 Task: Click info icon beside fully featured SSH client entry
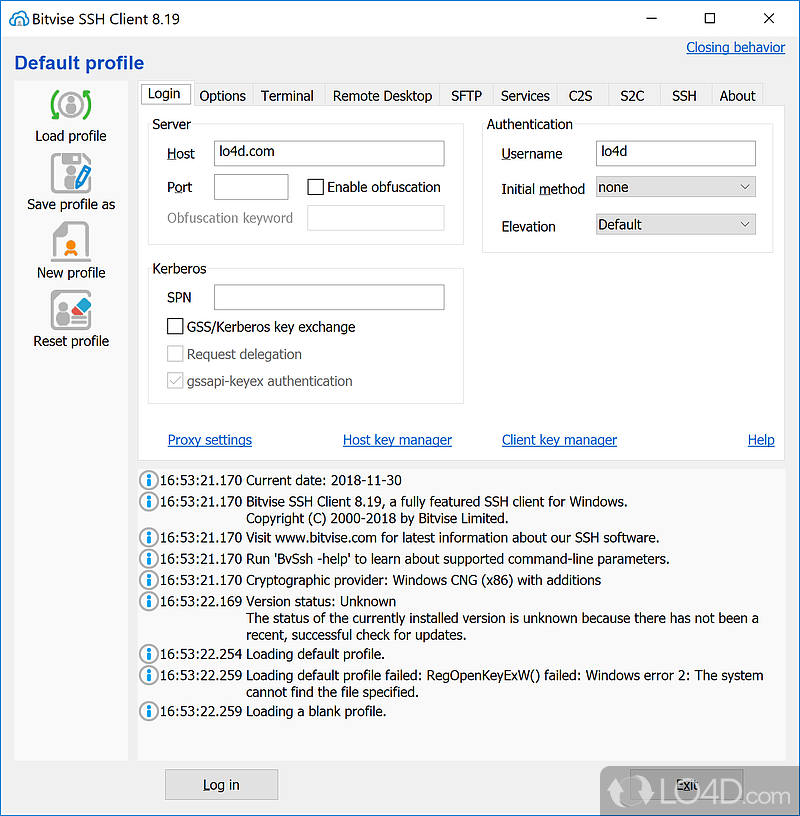click(x=149, y=501)
